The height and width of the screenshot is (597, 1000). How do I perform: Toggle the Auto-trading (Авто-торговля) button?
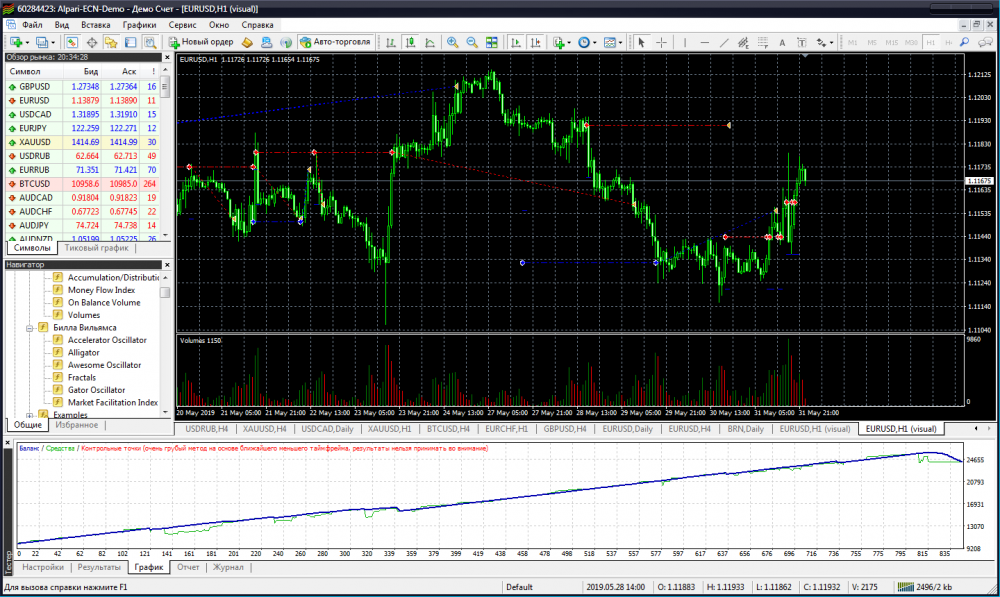pos(335,42)
